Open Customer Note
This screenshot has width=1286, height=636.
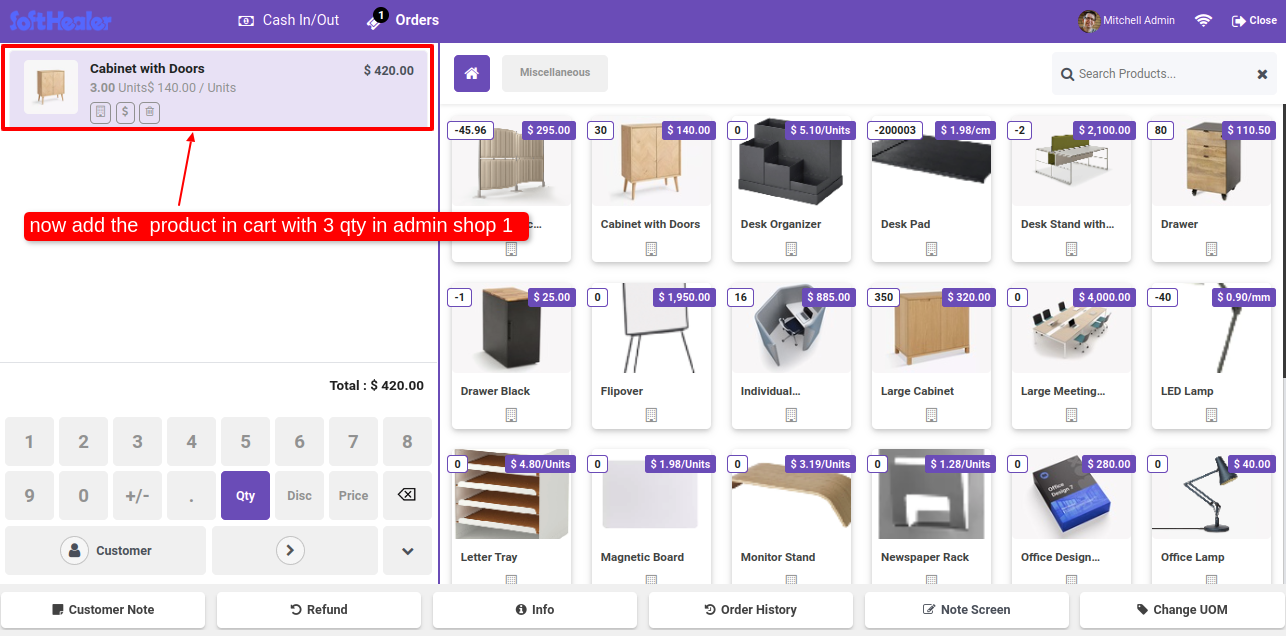point(103,610)
